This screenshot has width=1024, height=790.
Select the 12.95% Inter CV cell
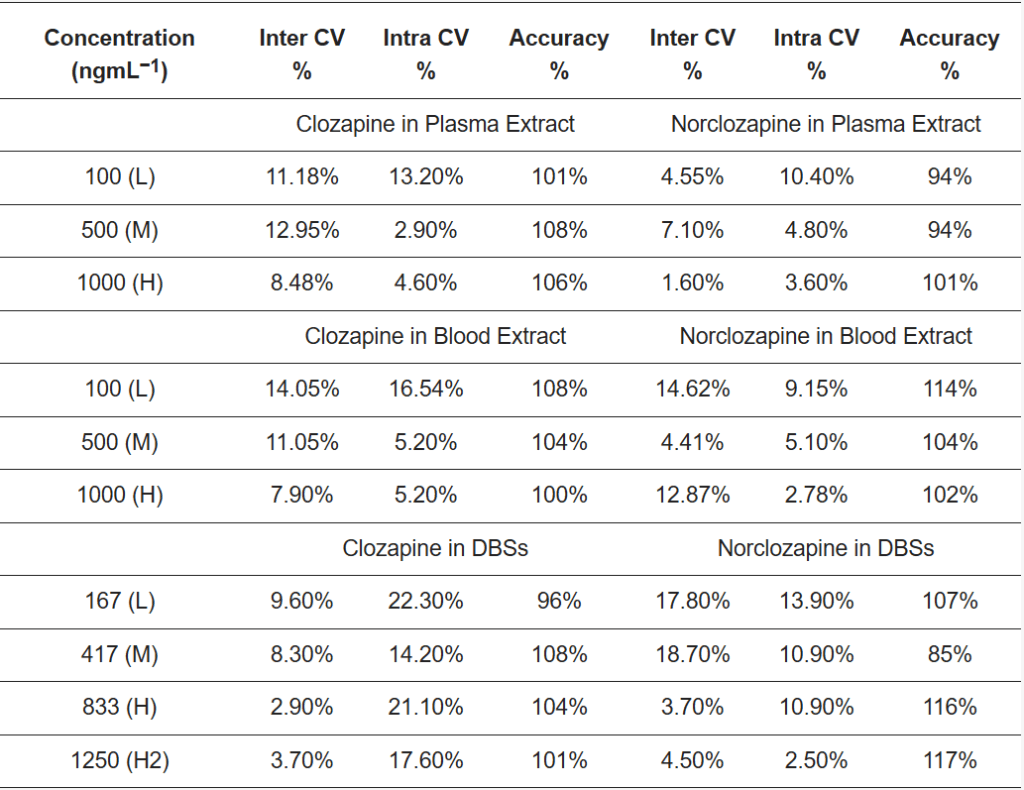tap(302, 230)
